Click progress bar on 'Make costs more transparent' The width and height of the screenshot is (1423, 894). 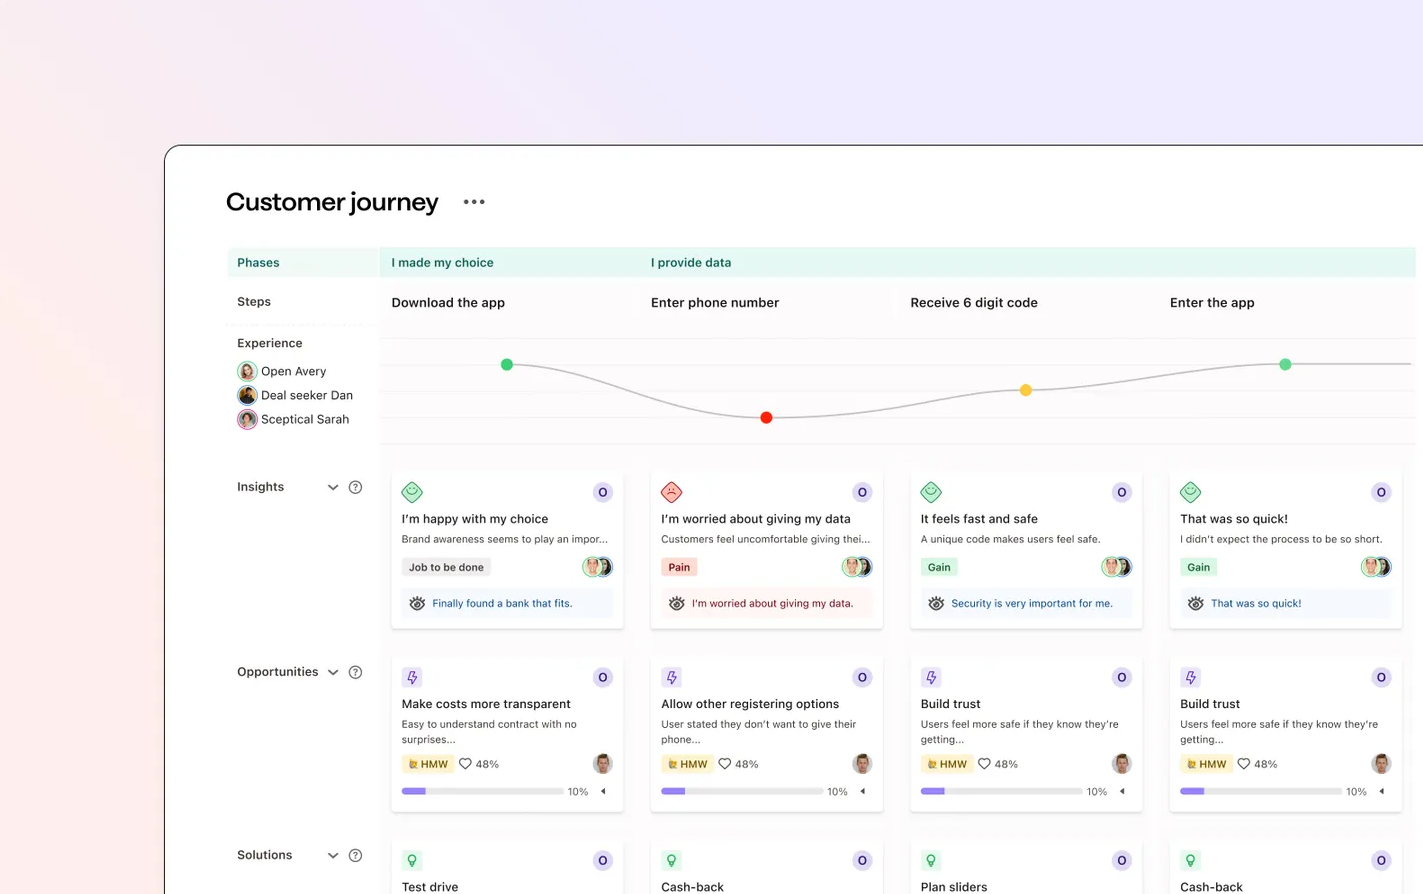(x=482, y=791)
